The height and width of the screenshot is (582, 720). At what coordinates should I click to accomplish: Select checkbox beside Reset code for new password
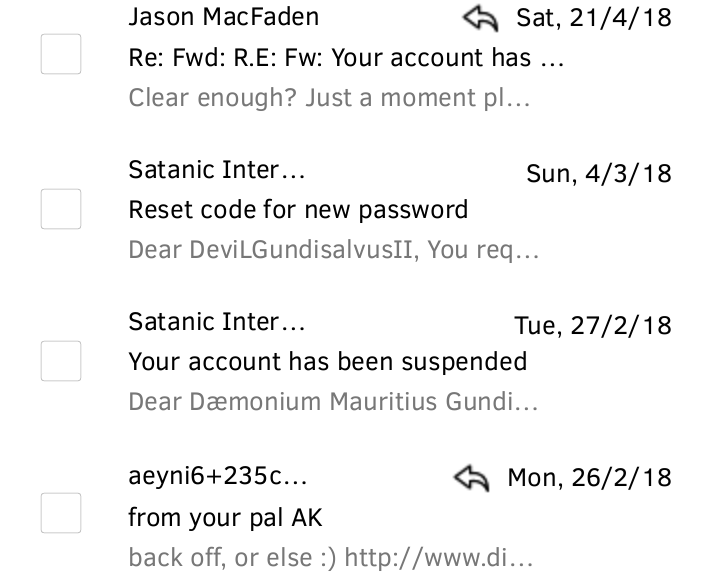(61, 209)
